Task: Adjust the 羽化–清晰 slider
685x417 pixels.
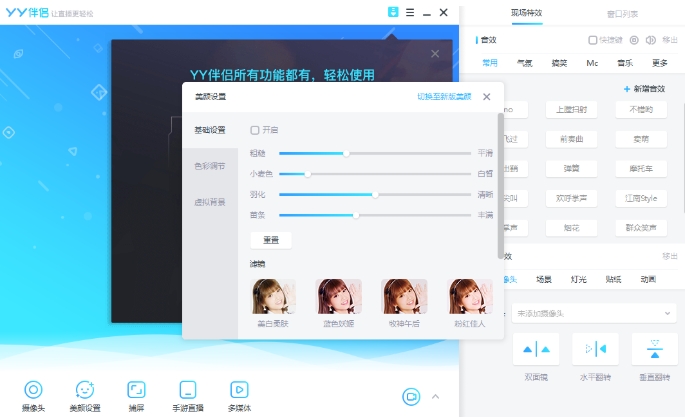Action: pyautogui.click(x=375, y=195)
